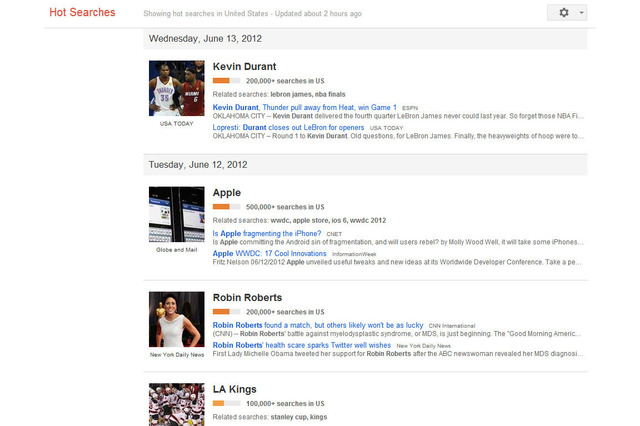Screen dimensions: 640x426
Task: Click the CNN International source label
Action: click(452, 326)
